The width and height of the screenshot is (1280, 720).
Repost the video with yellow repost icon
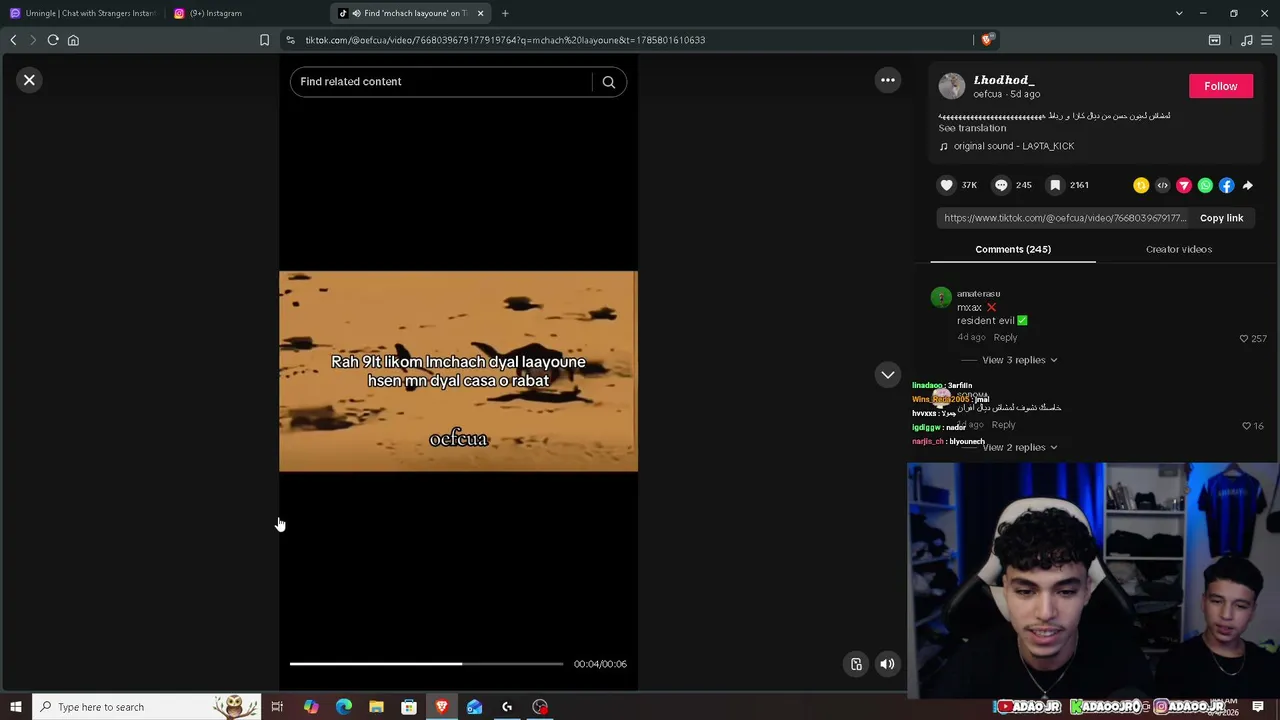(1141, 185)
